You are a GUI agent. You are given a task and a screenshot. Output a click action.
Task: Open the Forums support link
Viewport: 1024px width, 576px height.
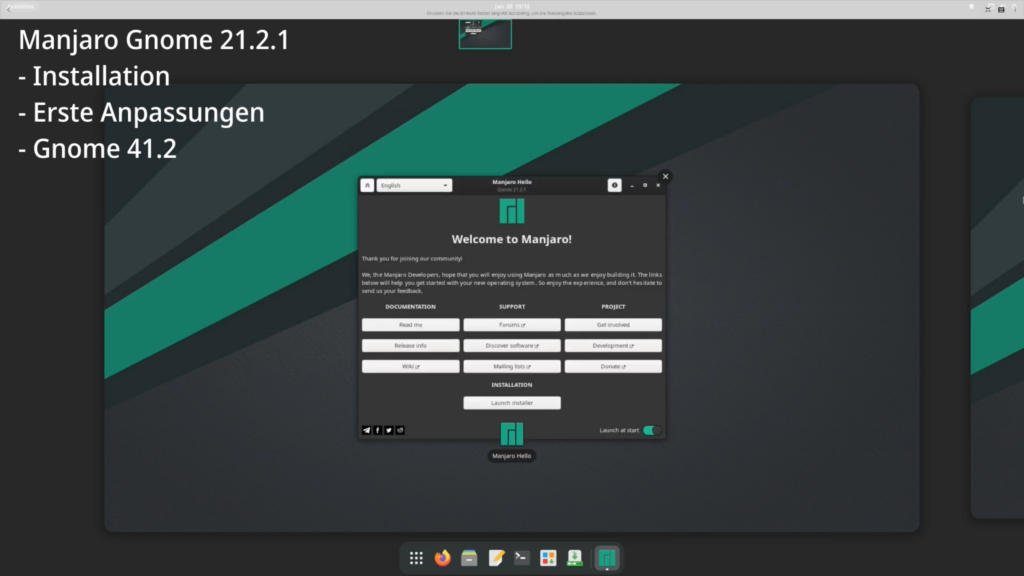click(512, 325)
